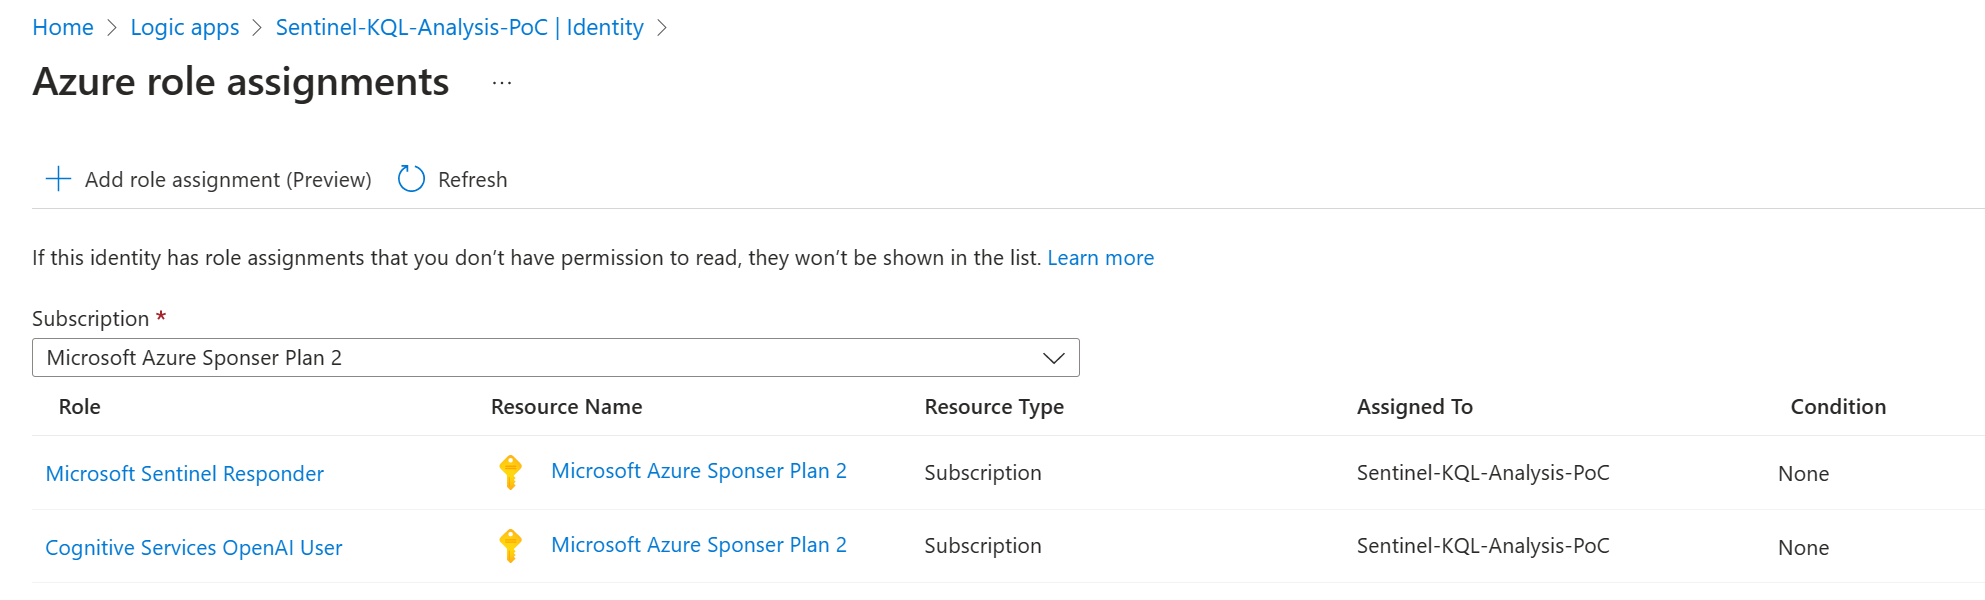This screenshot has width=1985, height=600.
Task: Click the Resource Name column header
Action: pyautogui.click(x=566, y=407)
